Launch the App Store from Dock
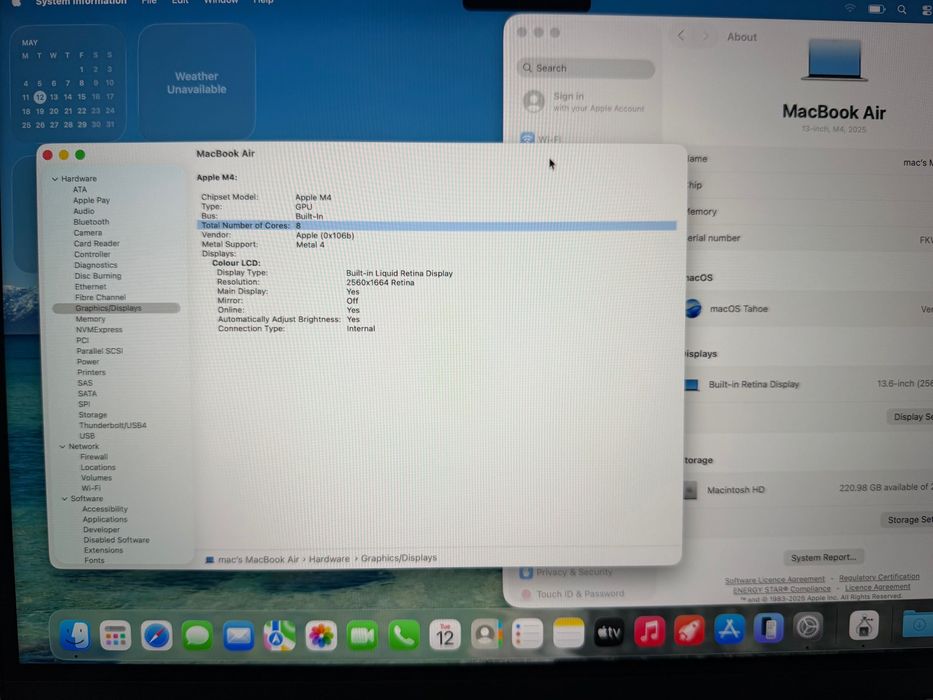Image resolution: width=933 pixels, height=700 pixels. [x=730, y=629]
